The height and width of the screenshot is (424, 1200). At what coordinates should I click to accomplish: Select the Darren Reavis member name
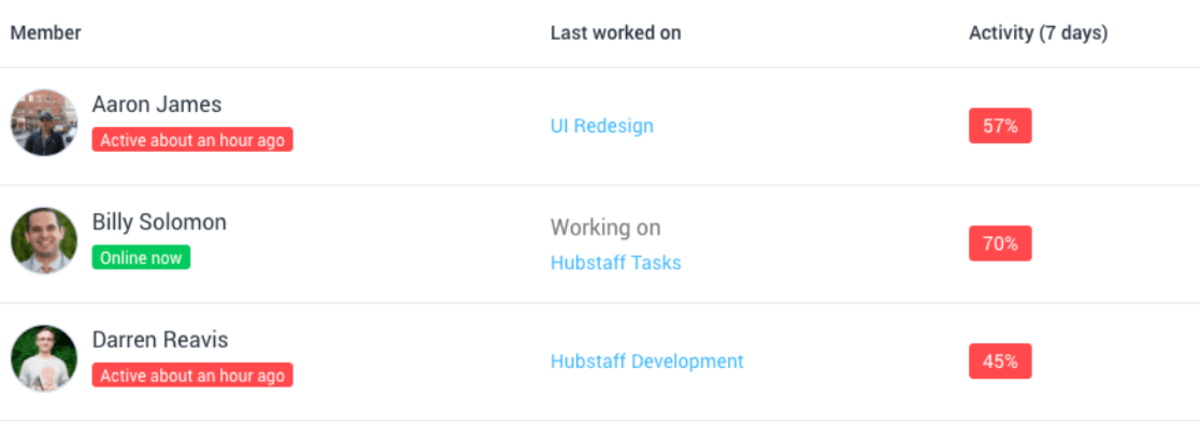tap(160, 340)
